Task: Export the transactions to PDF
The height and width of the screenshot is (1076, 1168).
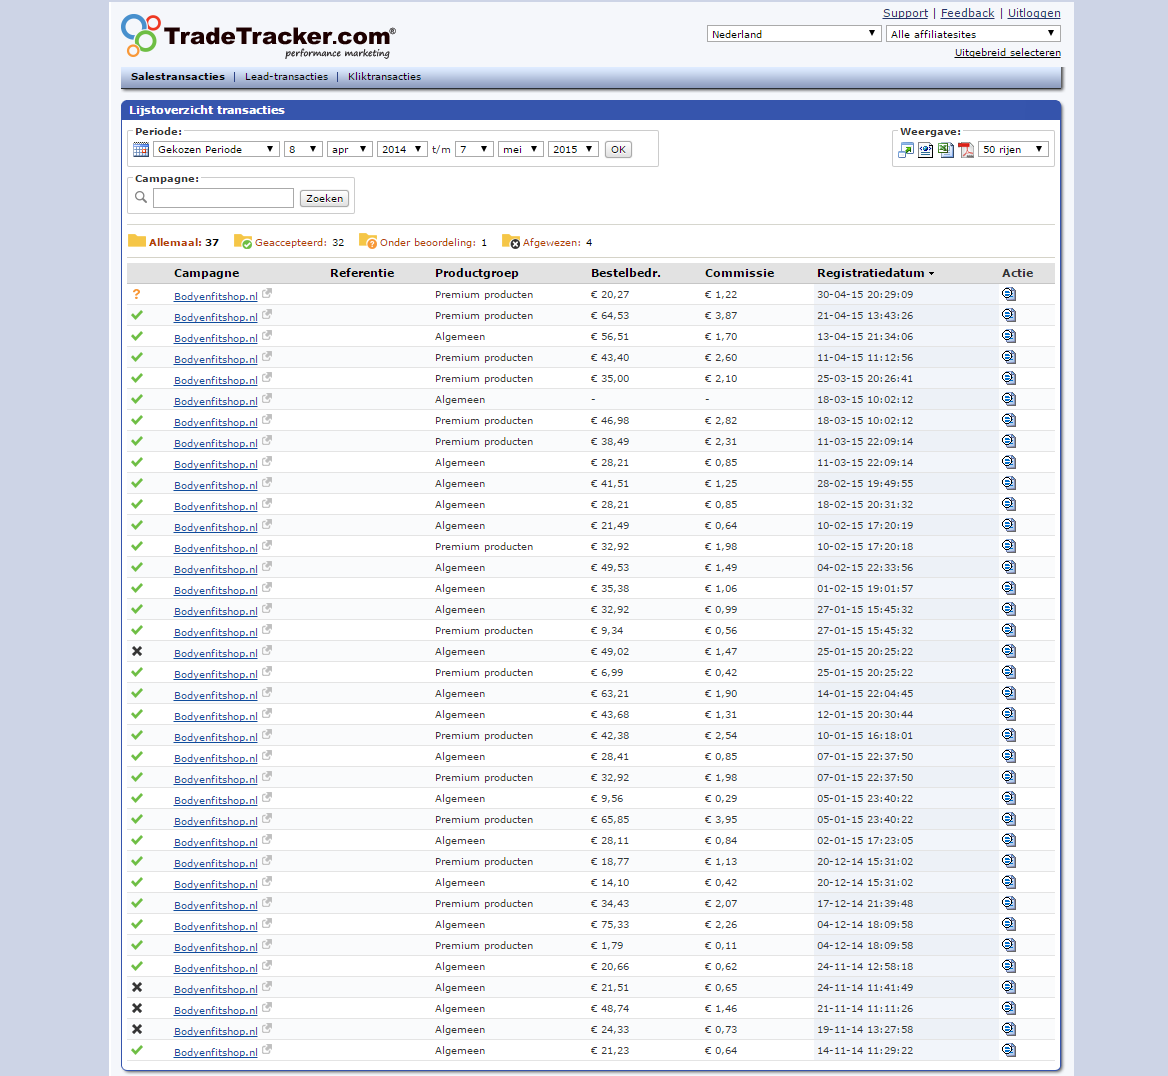Action: 966,150
